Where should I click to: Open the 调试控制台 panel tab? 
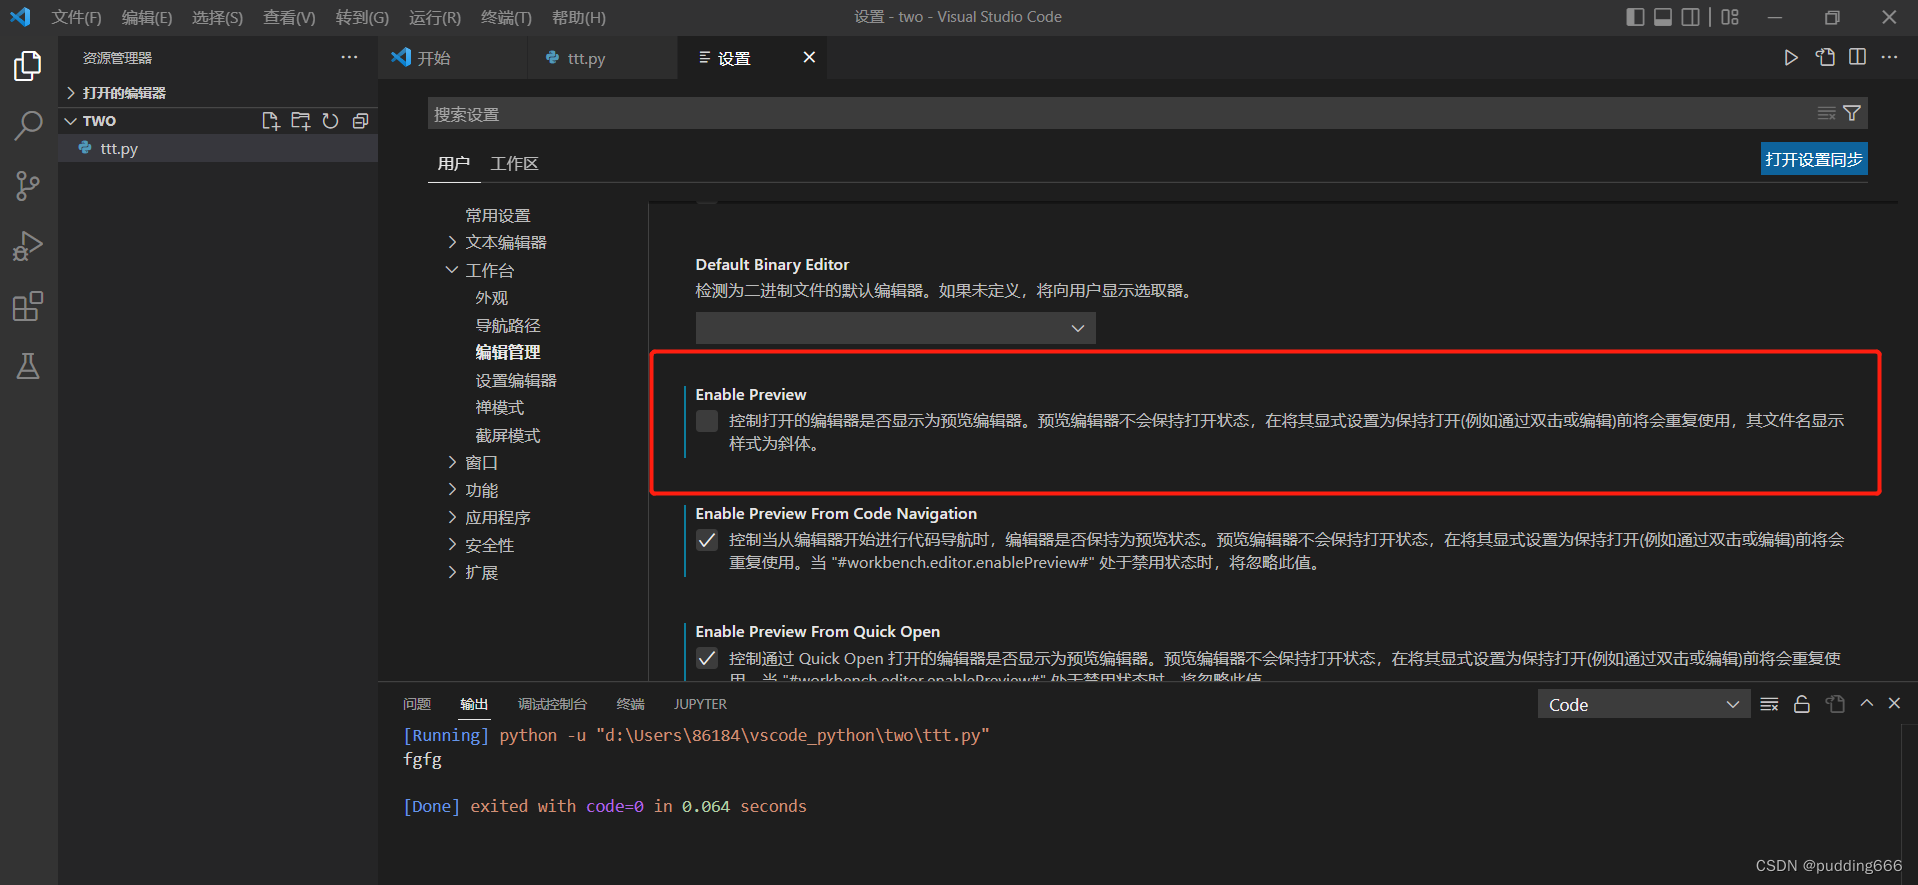tap(552, 704)
